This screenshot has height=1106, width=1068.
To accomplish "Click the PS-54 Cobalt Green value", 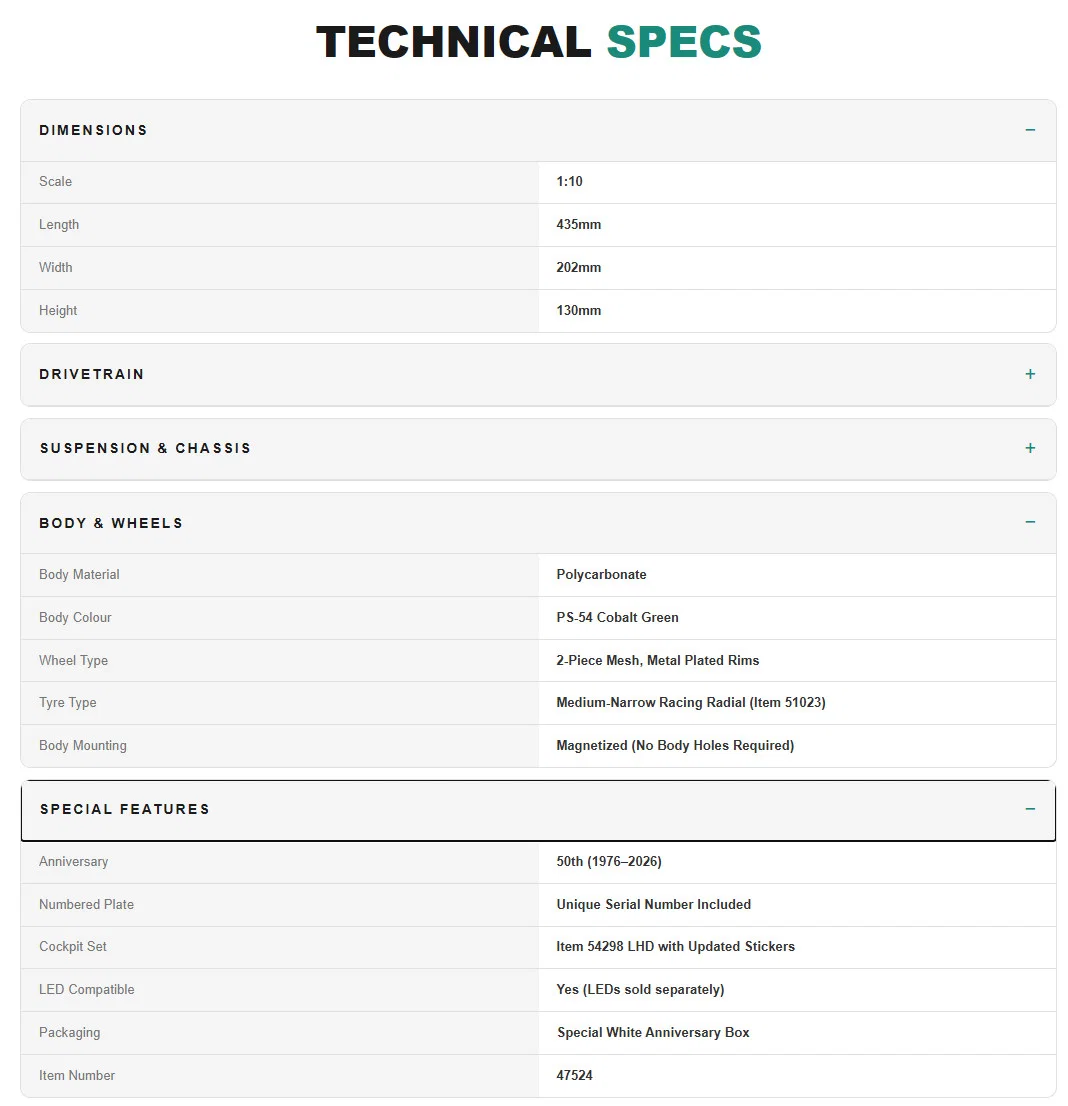I will pyautogui.click(x=617, y=617).
